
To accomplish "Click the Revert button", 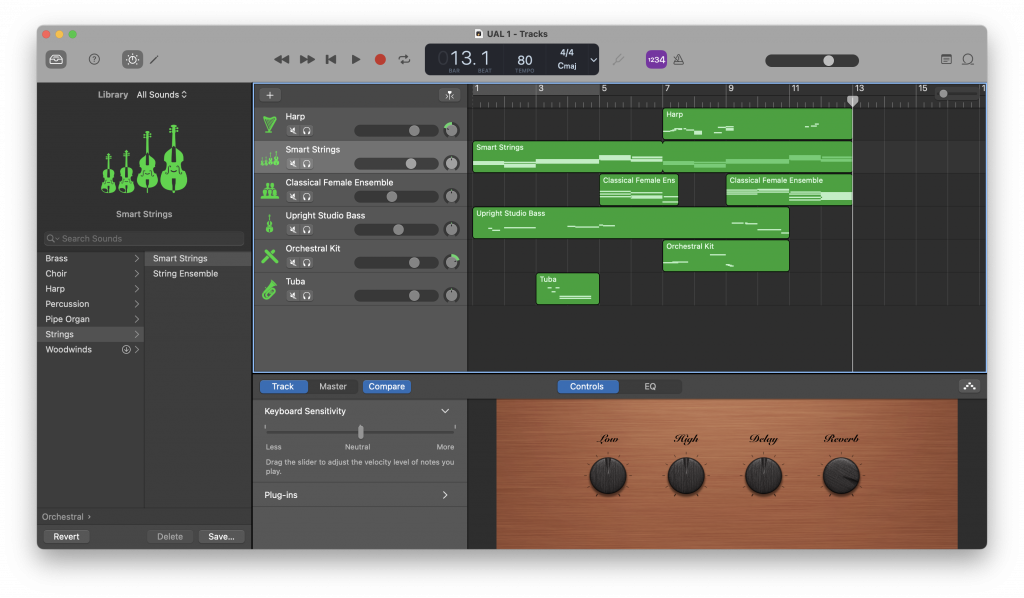I will (66, 537).
